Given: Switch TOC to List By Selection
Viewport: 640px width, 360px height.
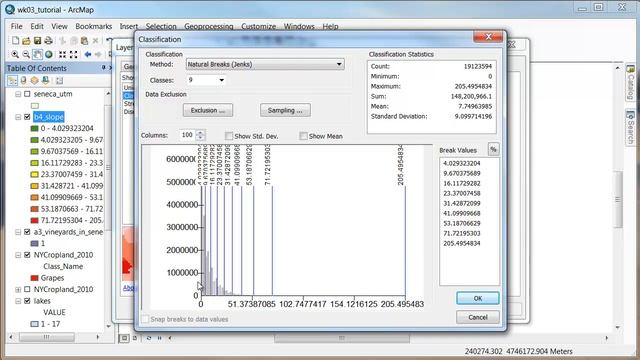Looking at the screenshot, I should tap(46, 80).
